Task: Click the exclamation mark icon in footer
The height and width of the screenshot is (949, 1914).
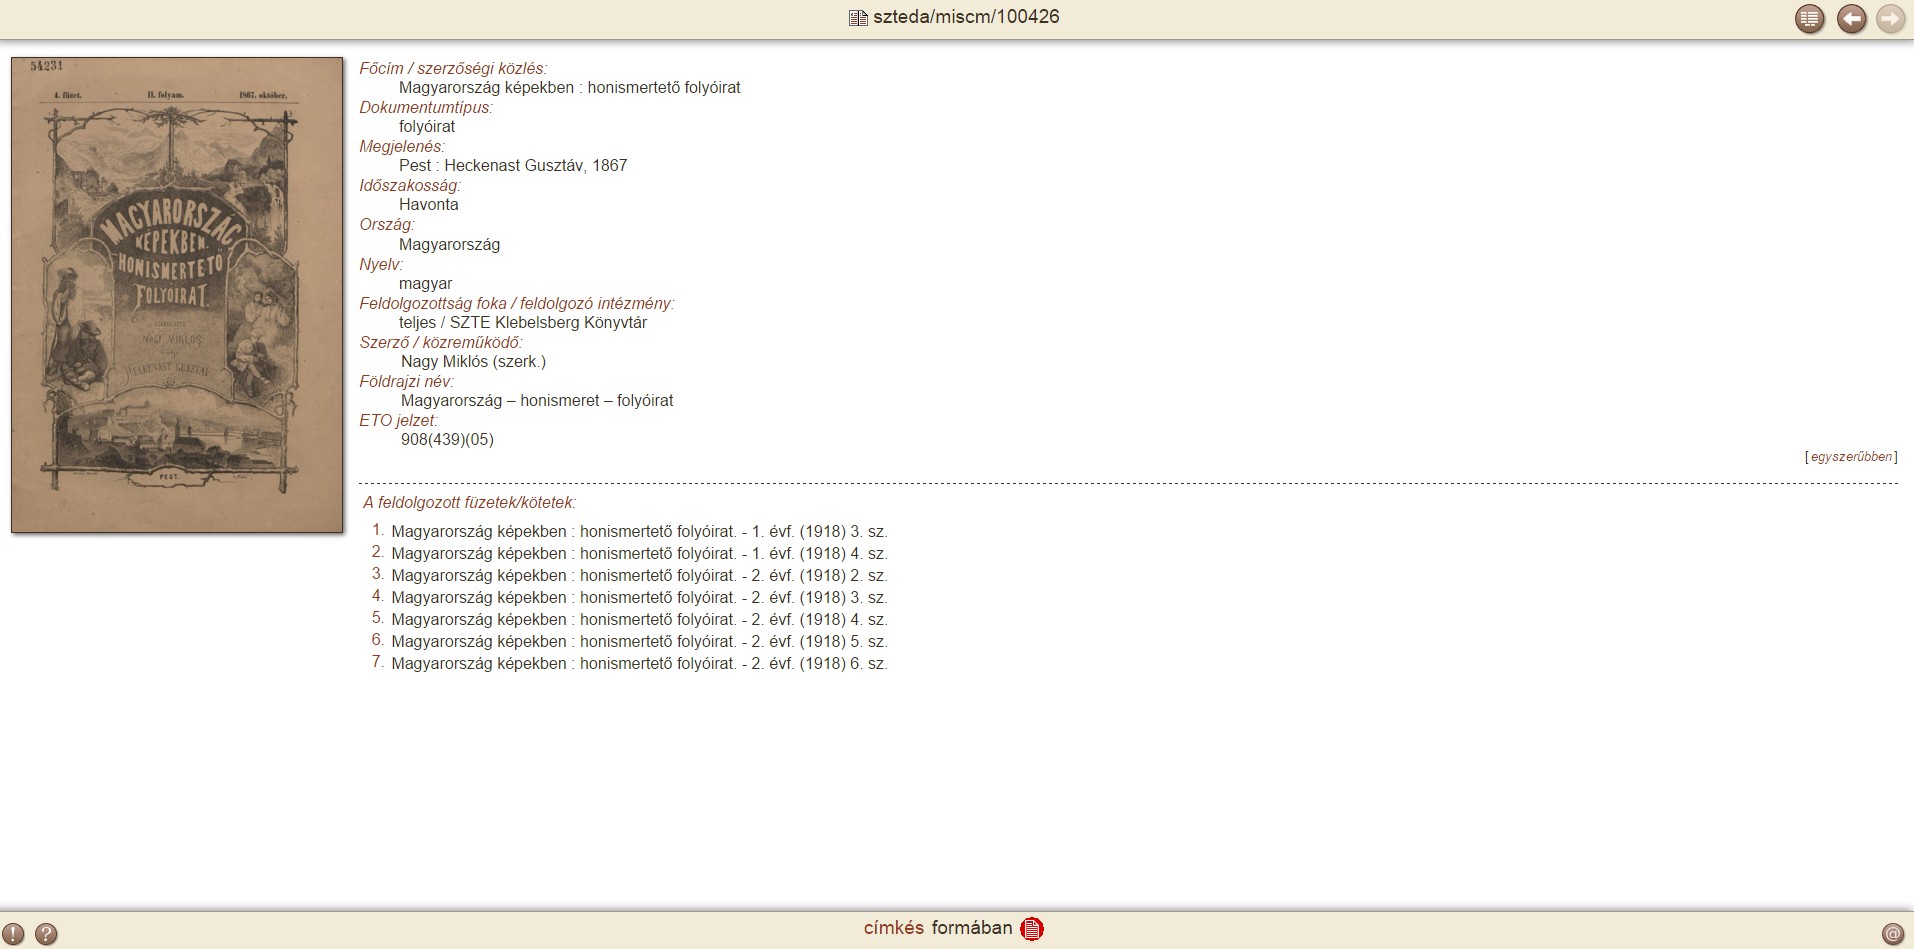Action: 13,934
